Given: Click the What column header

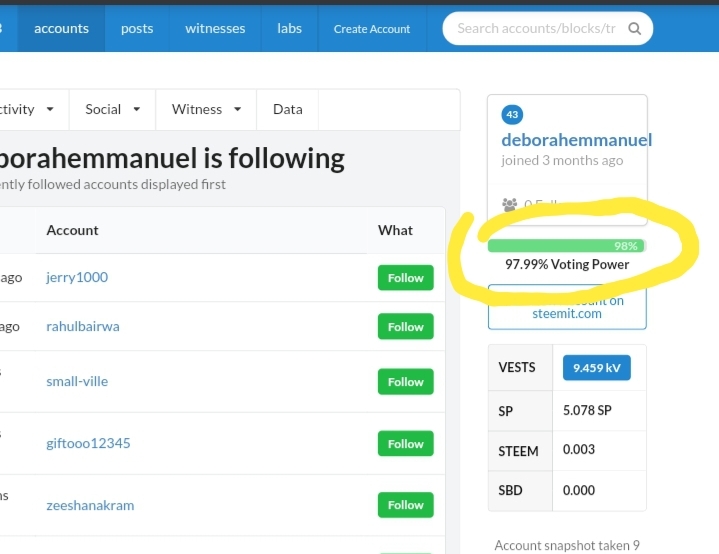Looking at the screenshot, I should [x=395, y=230].
